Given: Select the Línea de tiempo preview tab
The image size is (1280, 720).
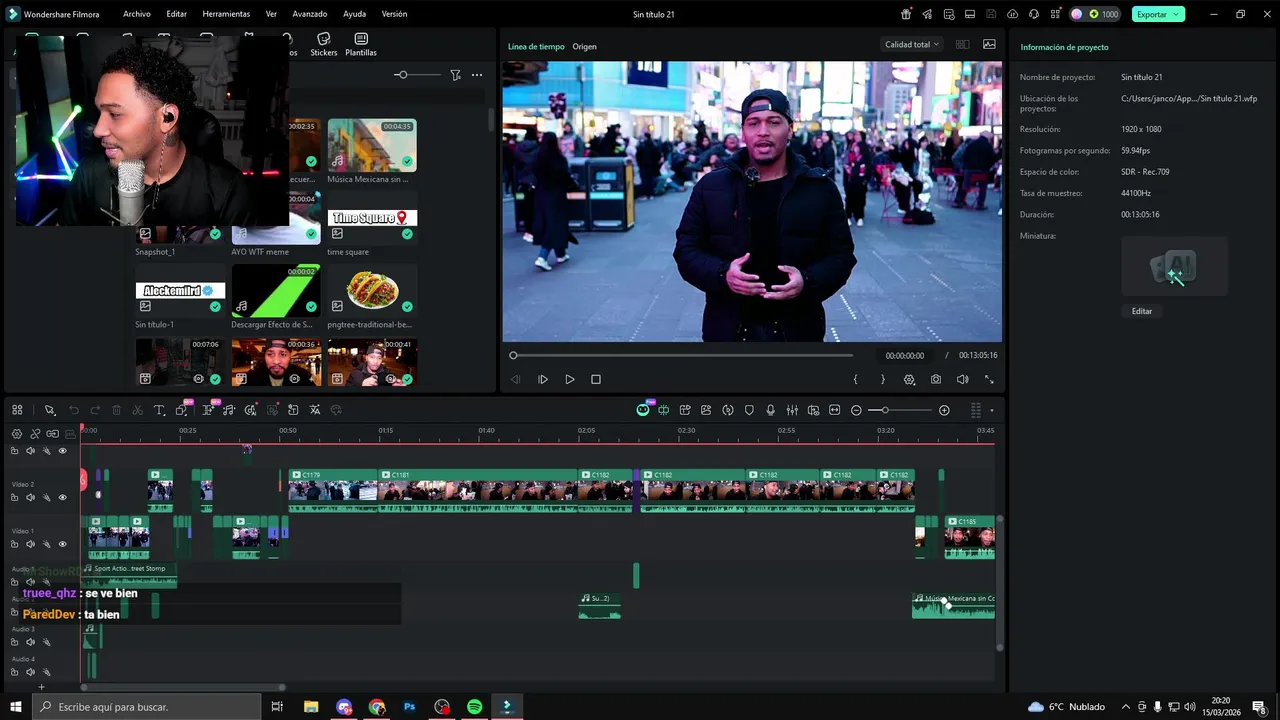Looking at the screenshot, I should point(536,47).
